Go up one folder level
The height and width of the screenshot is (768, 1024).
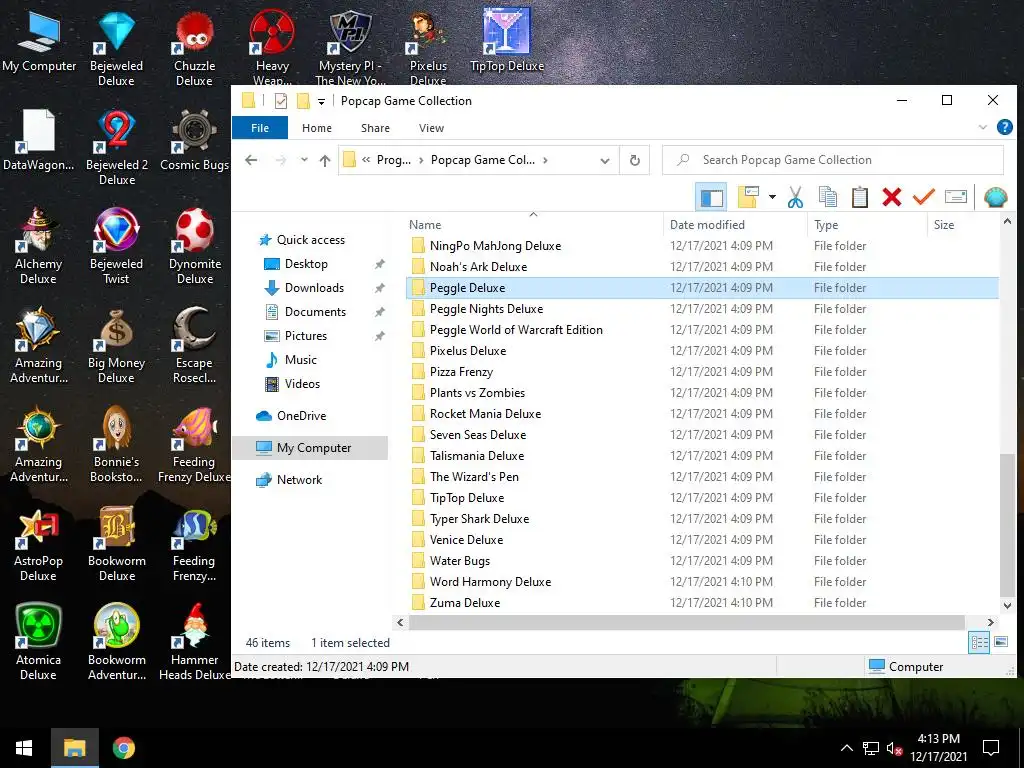(x=325, y=160)
